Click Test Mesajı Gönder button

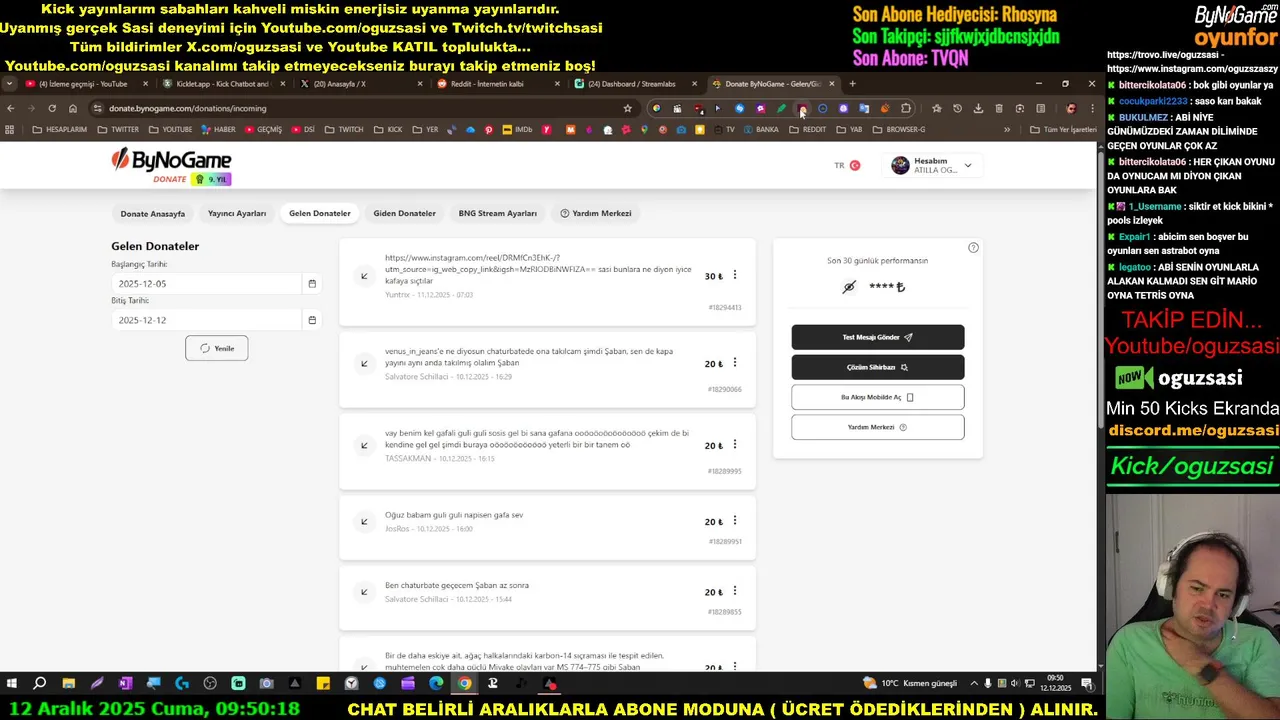[878, 337]
